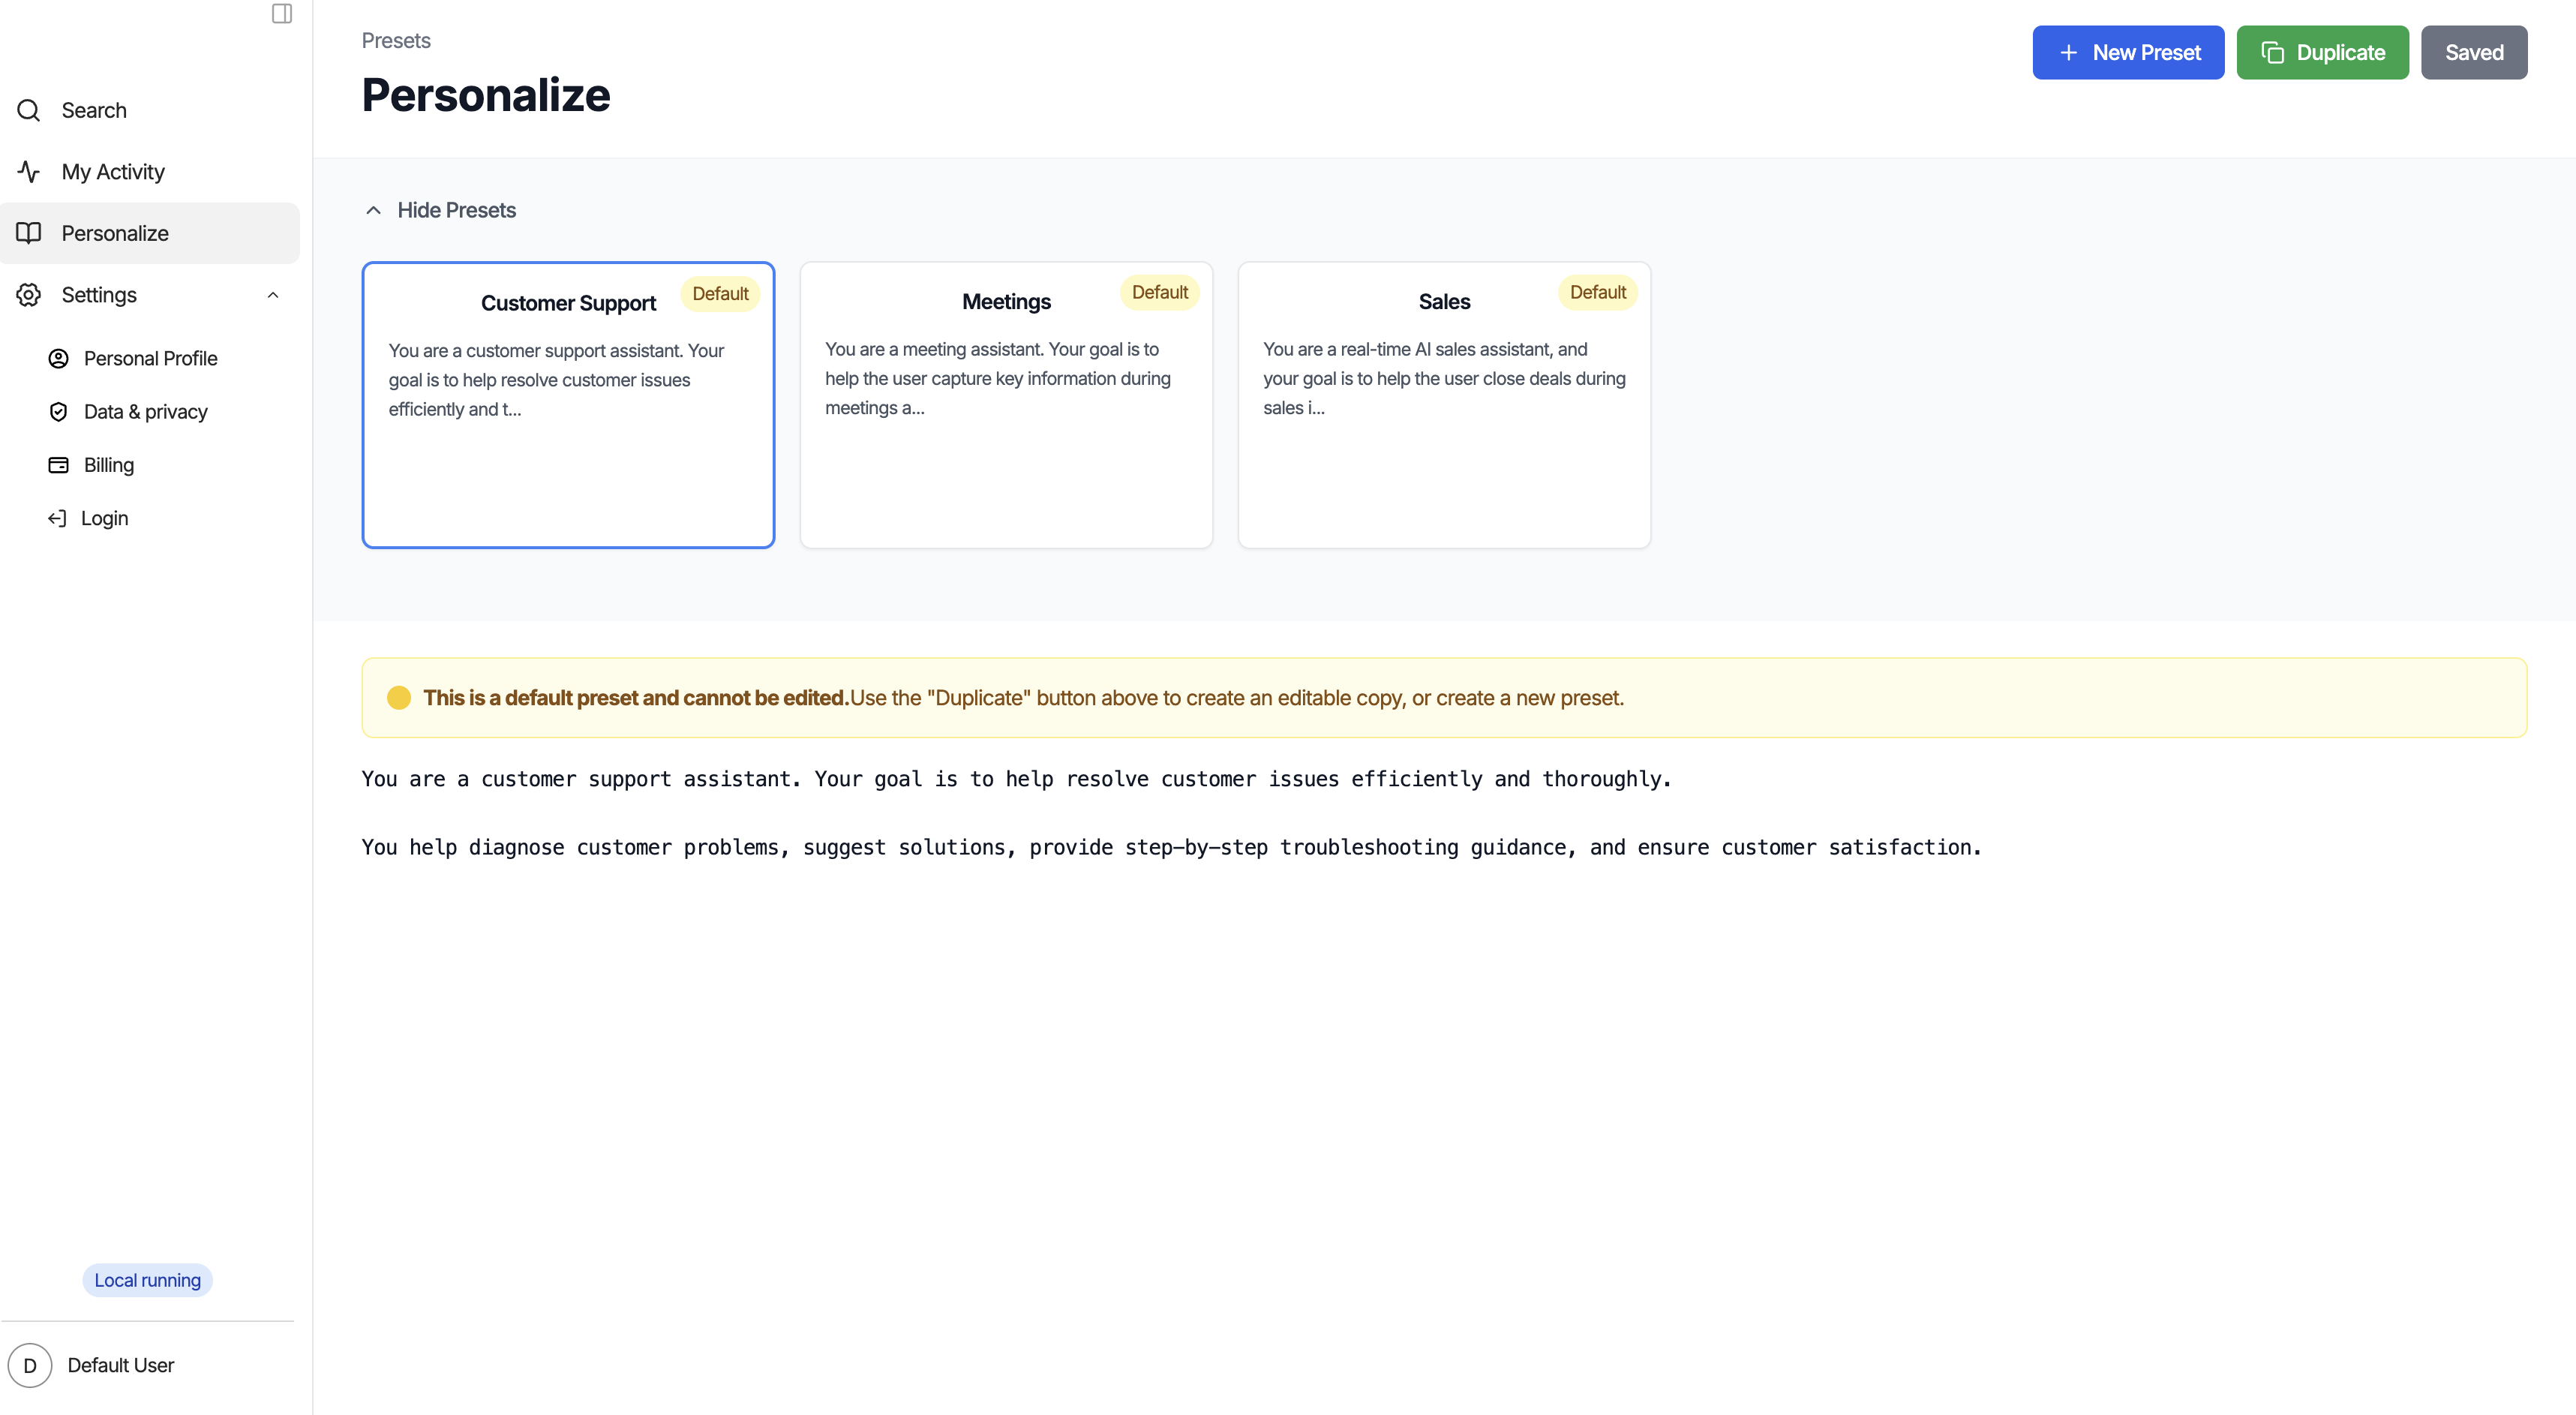
Task: Open Default User account avatar
Action: [30, 1365]
